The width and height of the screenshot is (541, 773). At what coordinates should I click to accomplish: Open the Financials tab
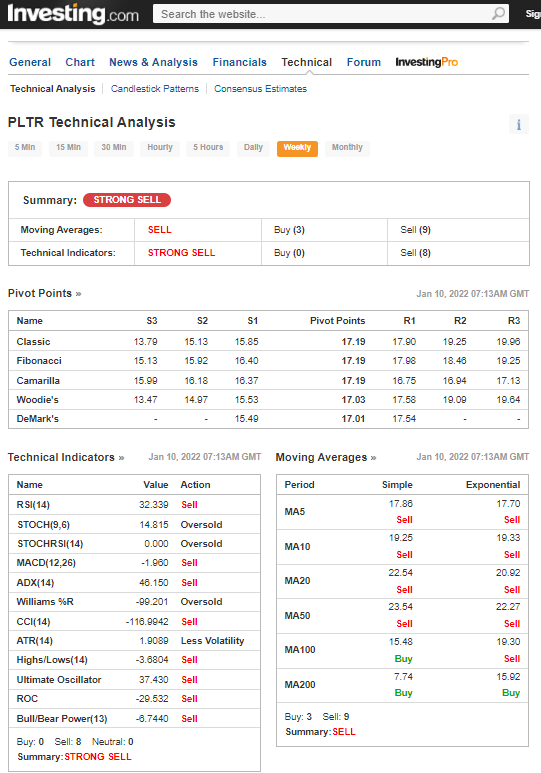click(x=240, y=62)
